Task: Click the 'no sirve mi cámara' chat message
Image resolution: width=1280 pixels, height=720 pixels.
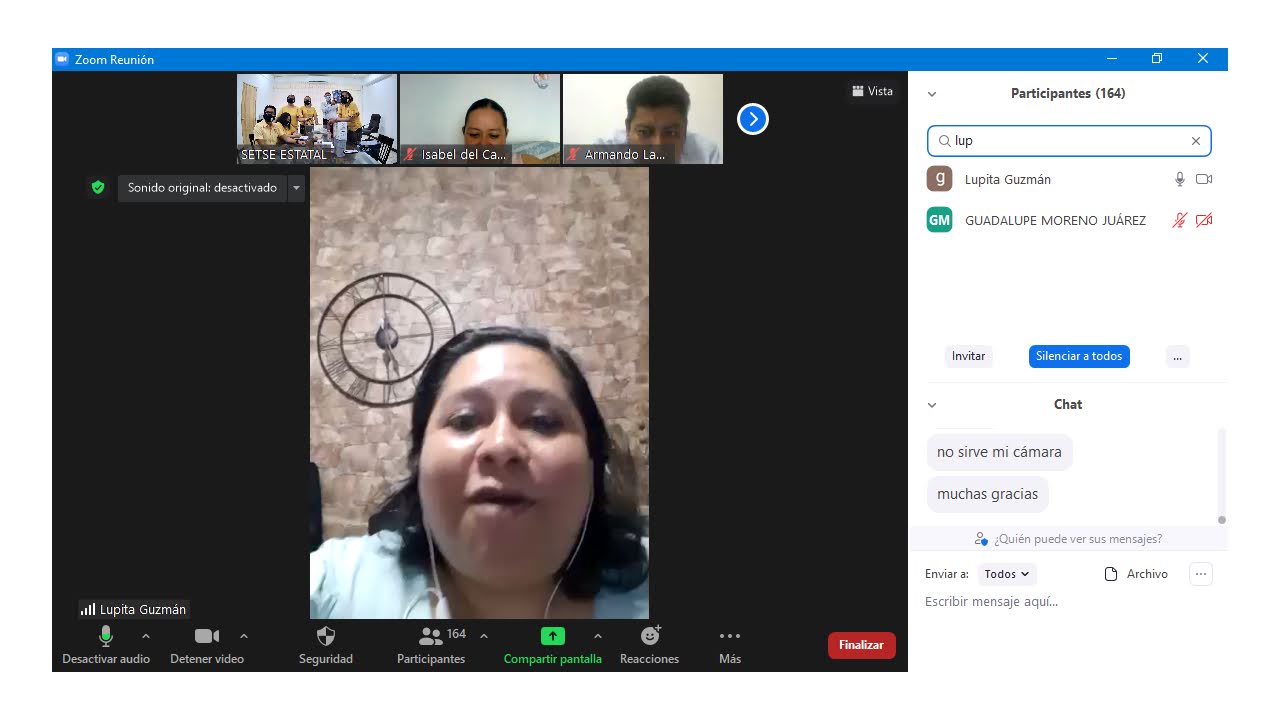Action: point(999,452)
